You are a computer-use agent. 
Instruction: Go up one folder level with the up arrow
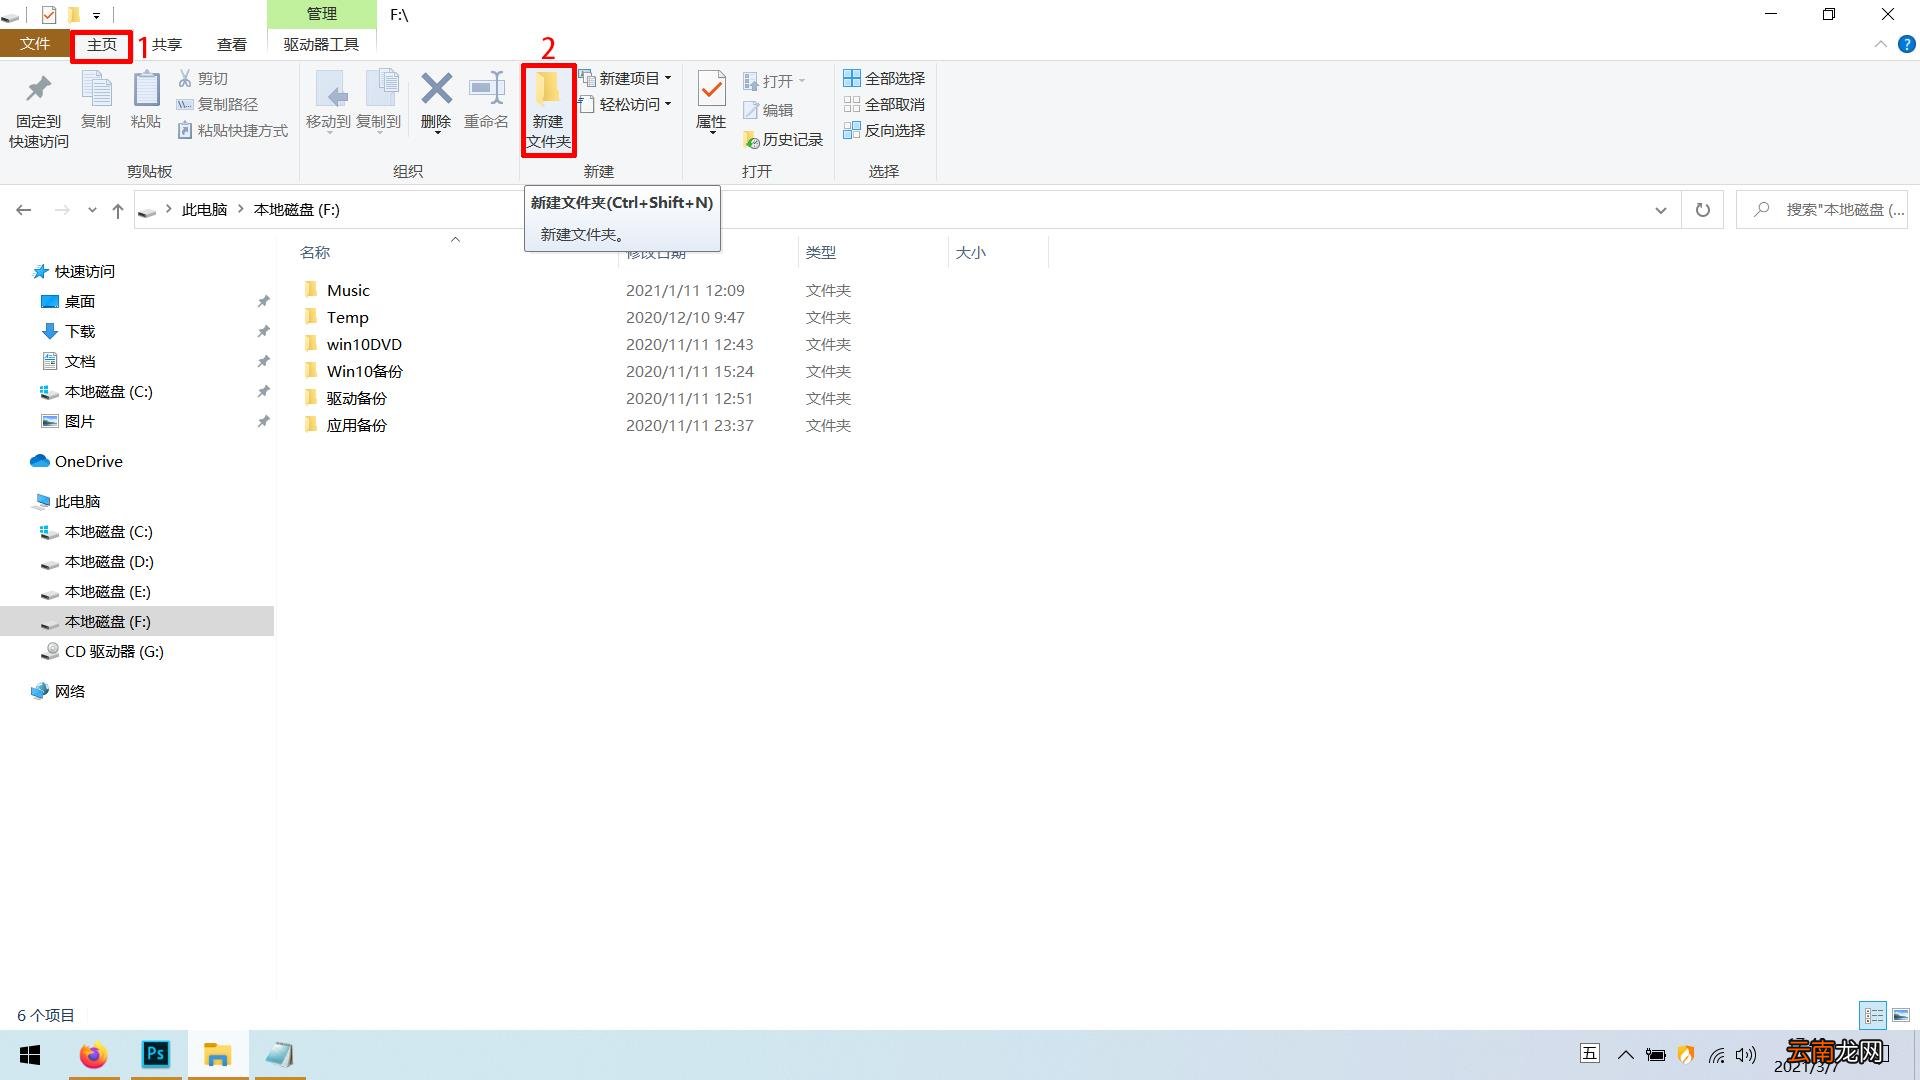point(118,210)
